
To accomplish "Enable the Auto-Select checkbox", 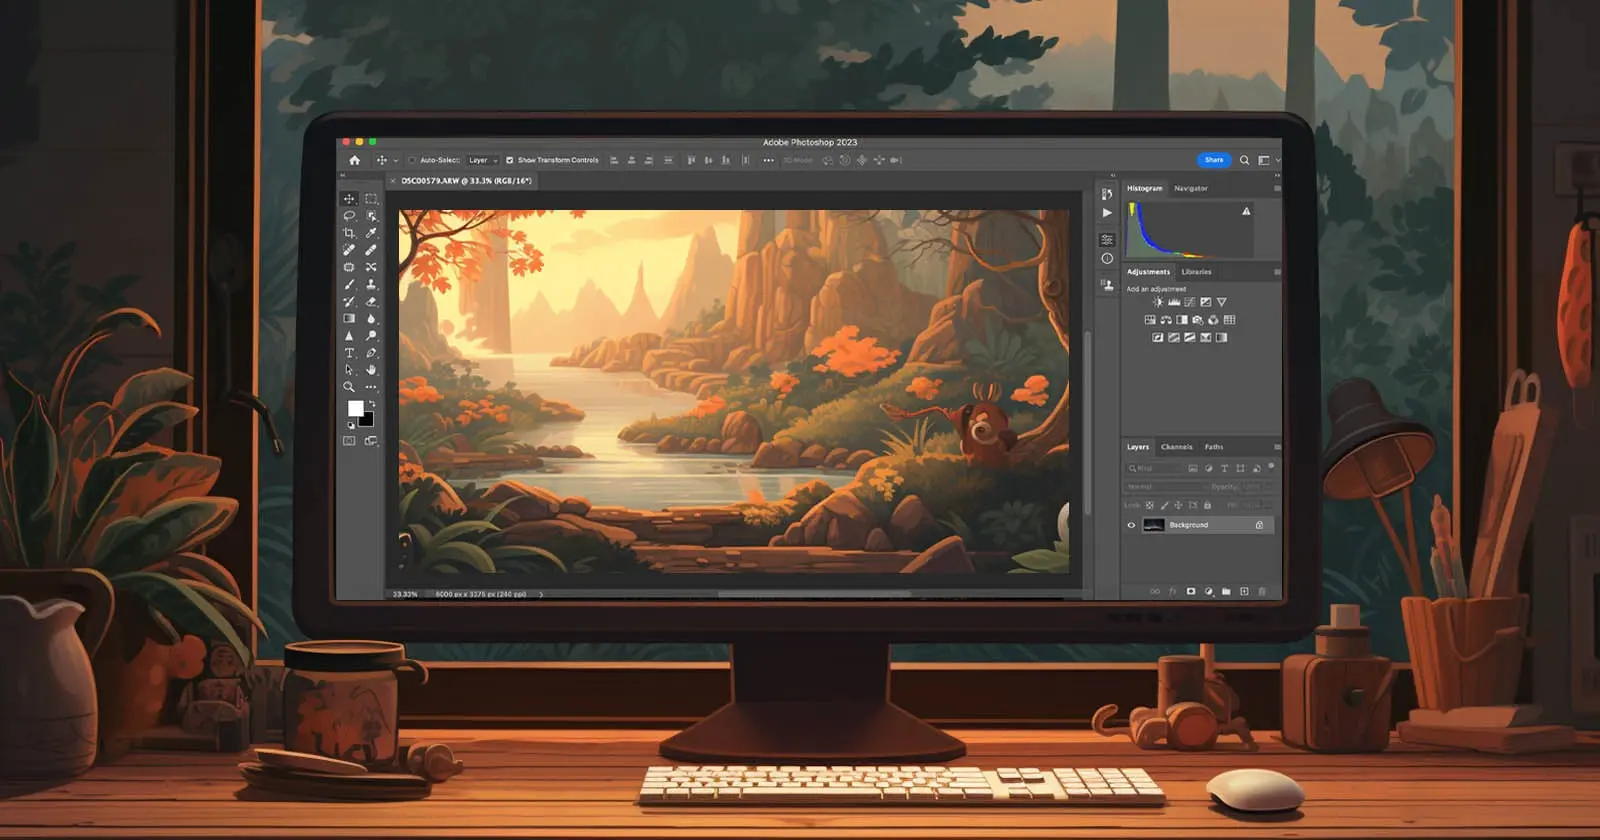I will (x=412, y=160).
